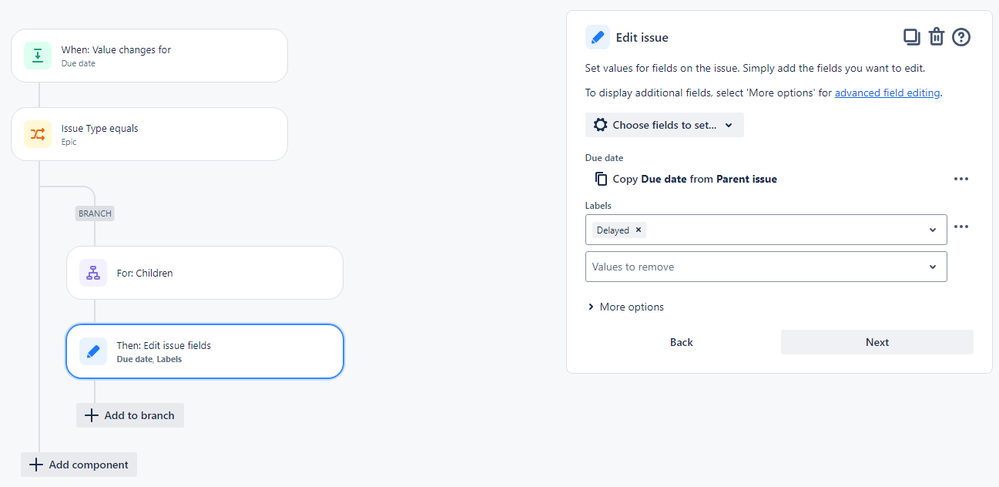Open Choose fields to set dropdown
The image size is (999, 487).
665,125
